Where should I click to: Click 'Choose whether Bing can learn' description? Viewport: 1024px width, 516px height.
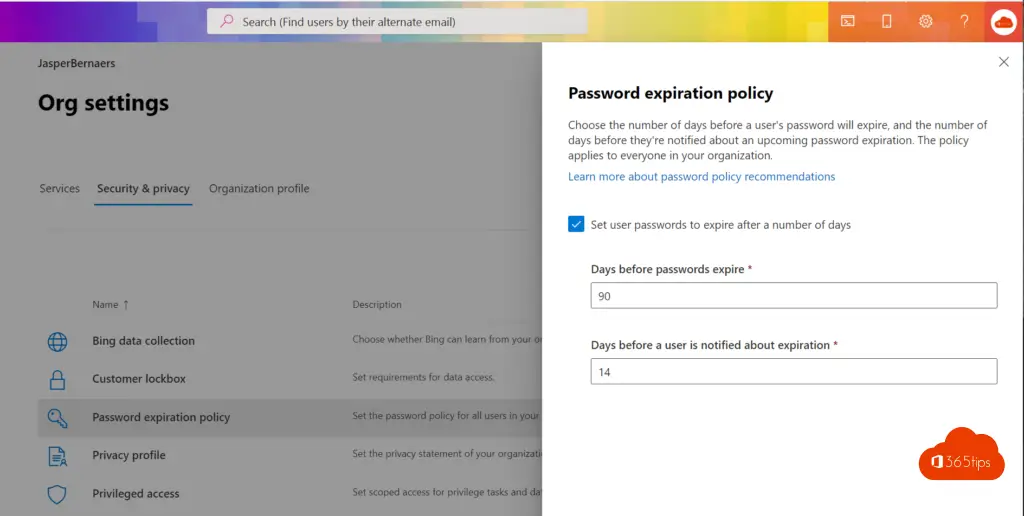(447, 340)
